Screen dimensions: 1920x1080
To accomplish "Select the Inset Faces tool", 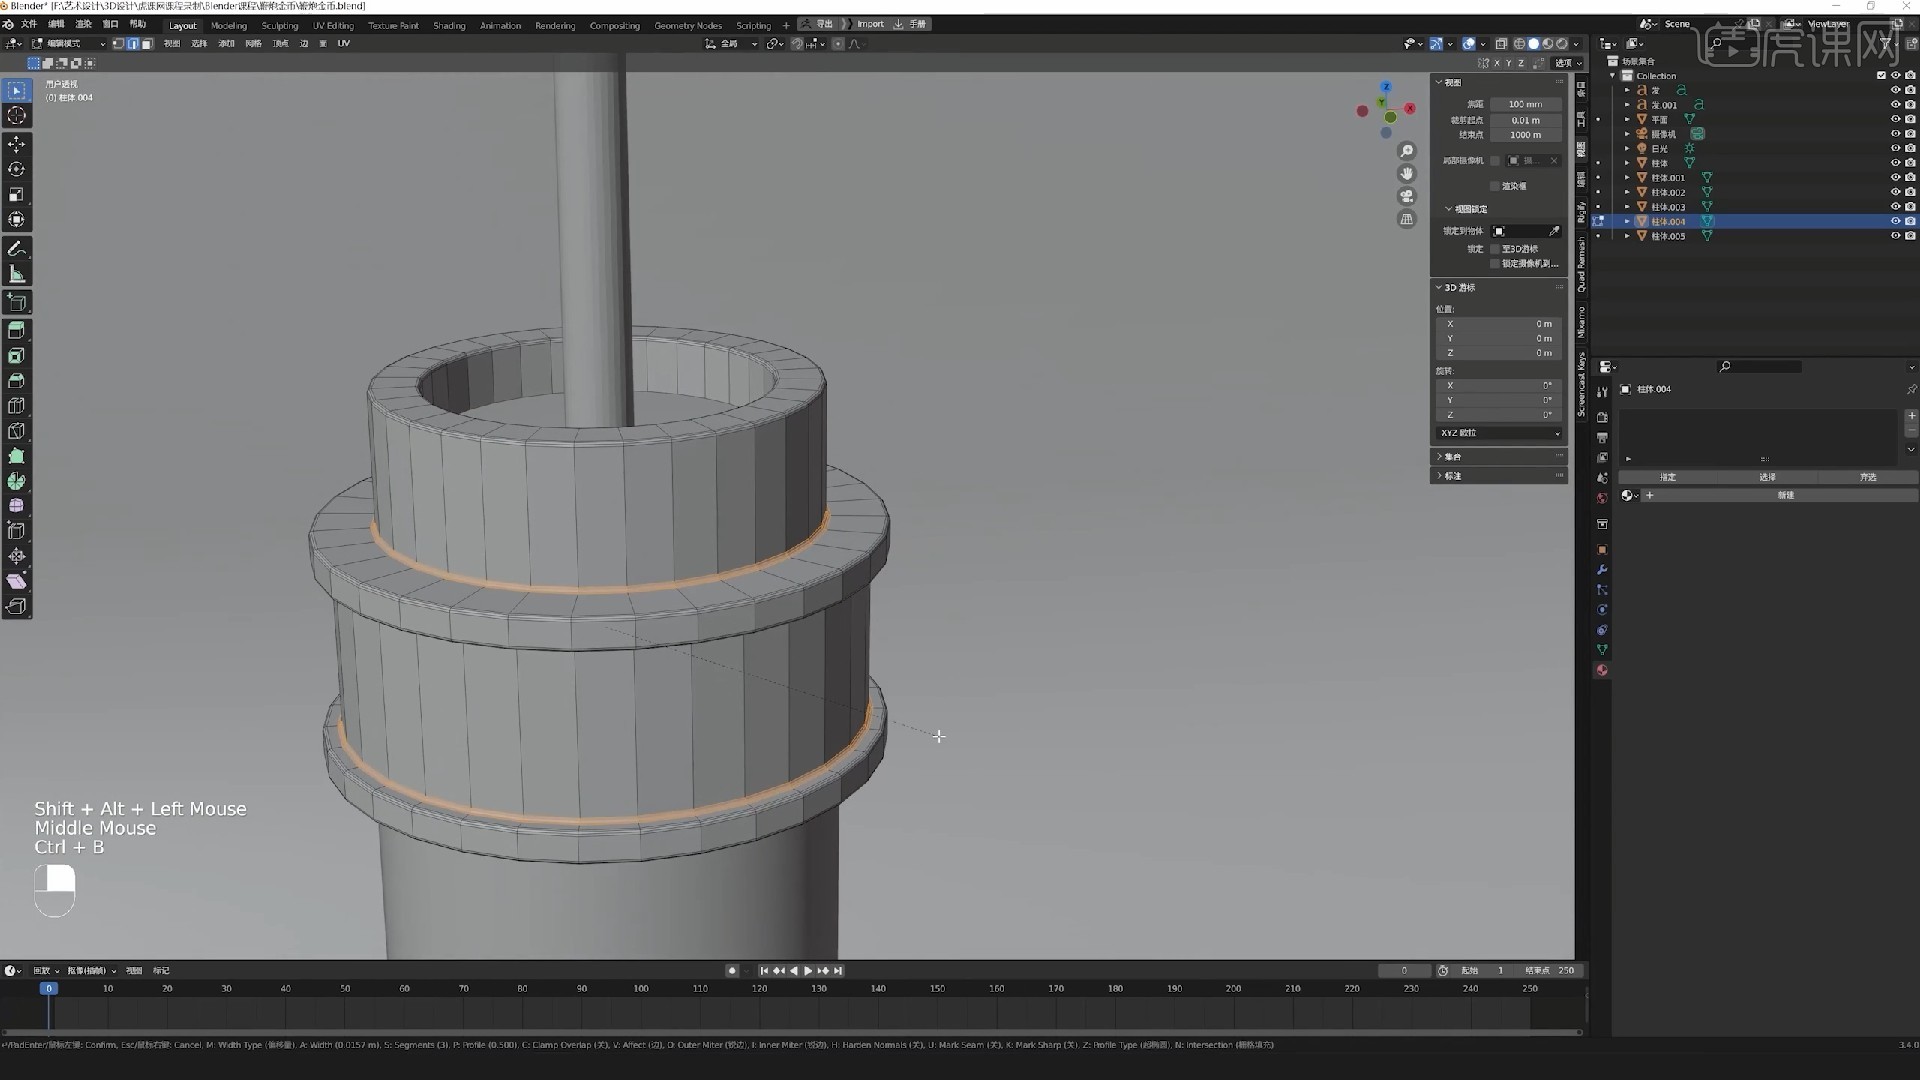I will 16,356.
